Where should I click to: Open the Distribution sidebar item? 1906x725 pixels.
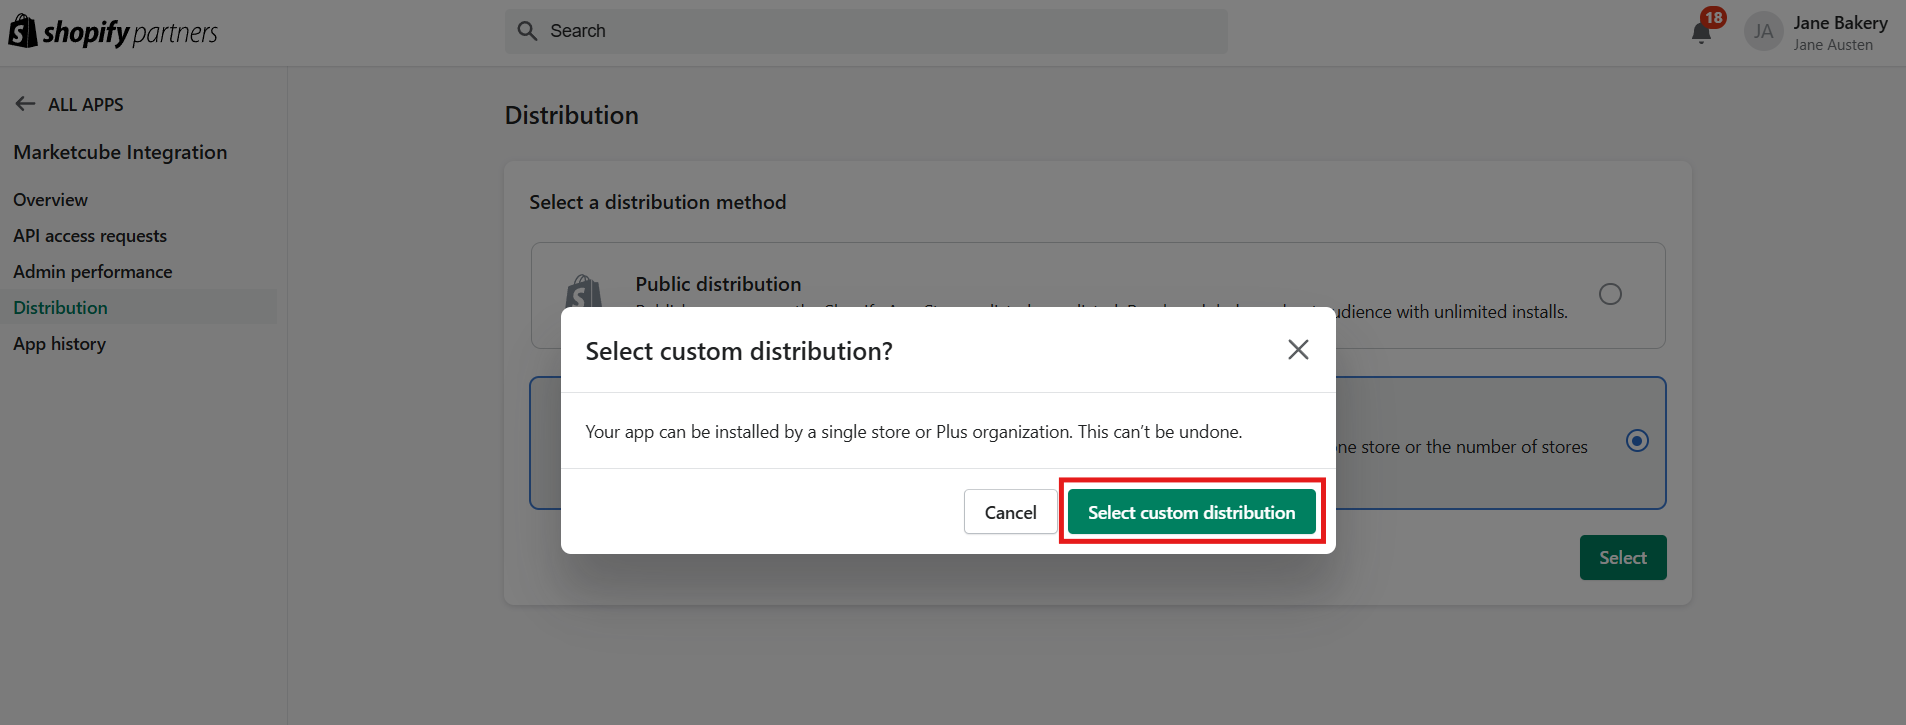point(139,307)
